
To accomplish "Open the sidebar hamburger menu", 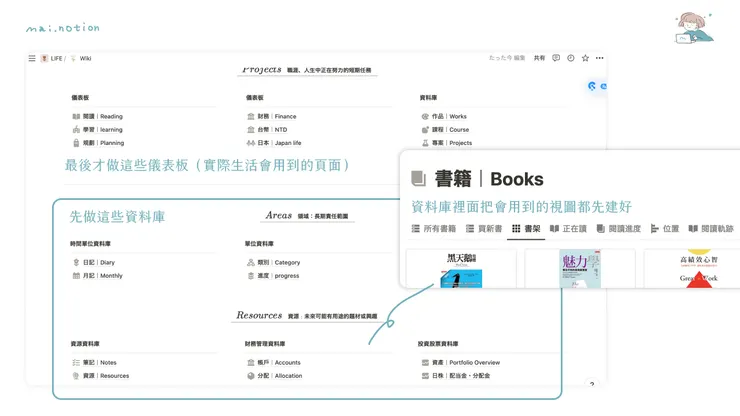I will click(x=32, y=59).
